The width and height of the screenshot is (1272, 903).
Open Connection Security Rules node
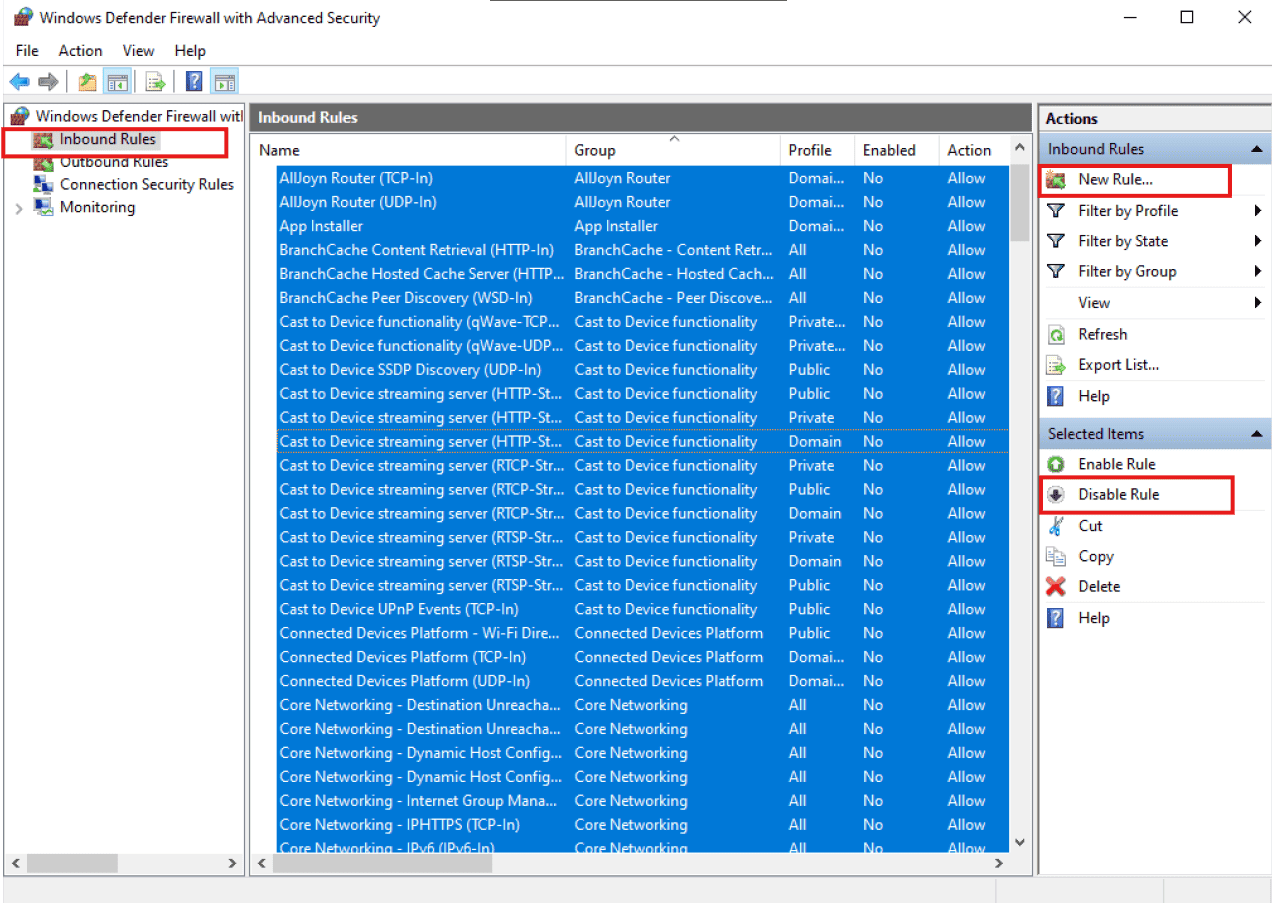pyautogui.click(x=146, y=184)
